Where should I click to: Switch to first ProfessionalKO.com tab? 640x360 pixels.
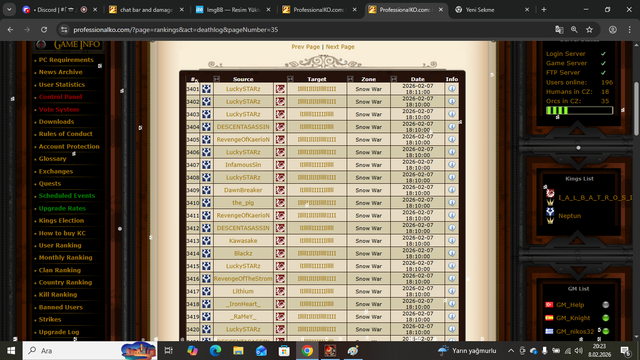pyautogui.click(x=319, y=9)
